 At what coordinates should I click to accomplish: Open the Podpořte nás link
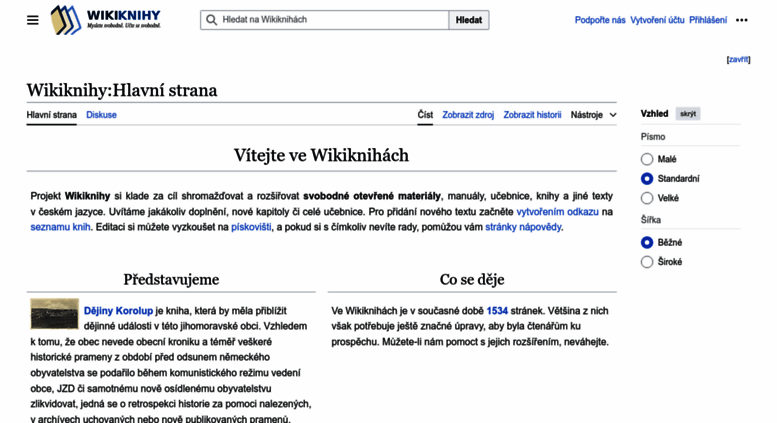[x=600, y=20]
